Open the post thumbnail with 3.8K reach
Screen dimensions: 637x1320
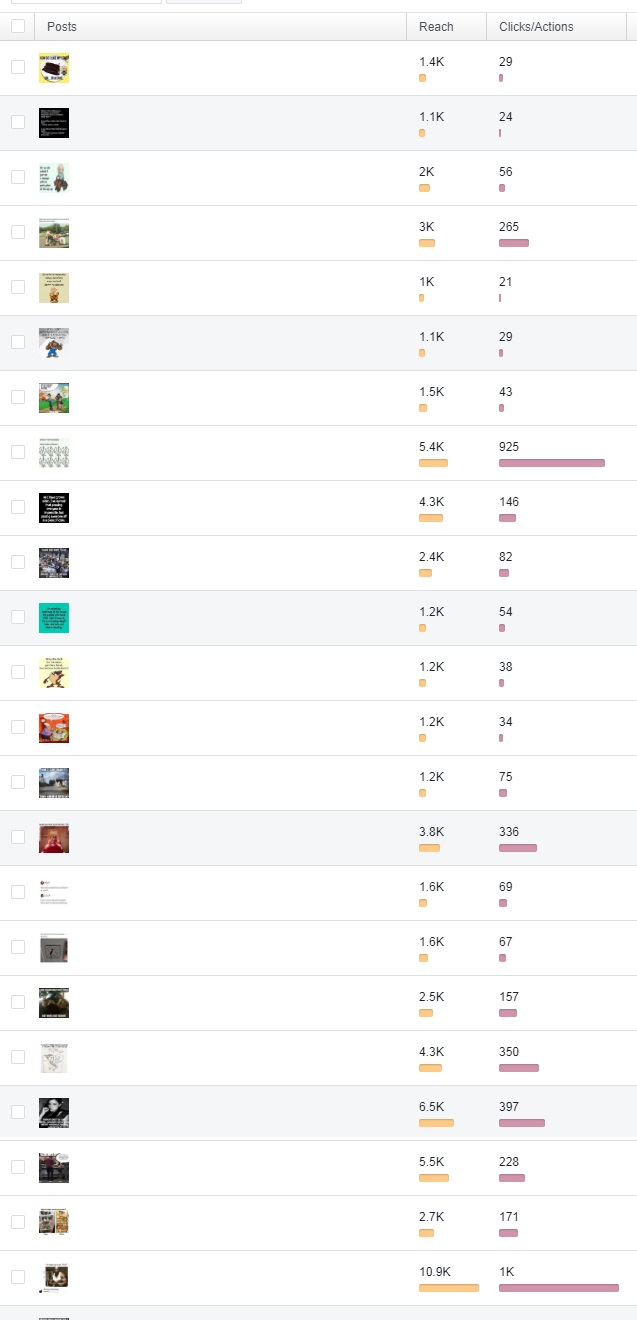[54, 838]
